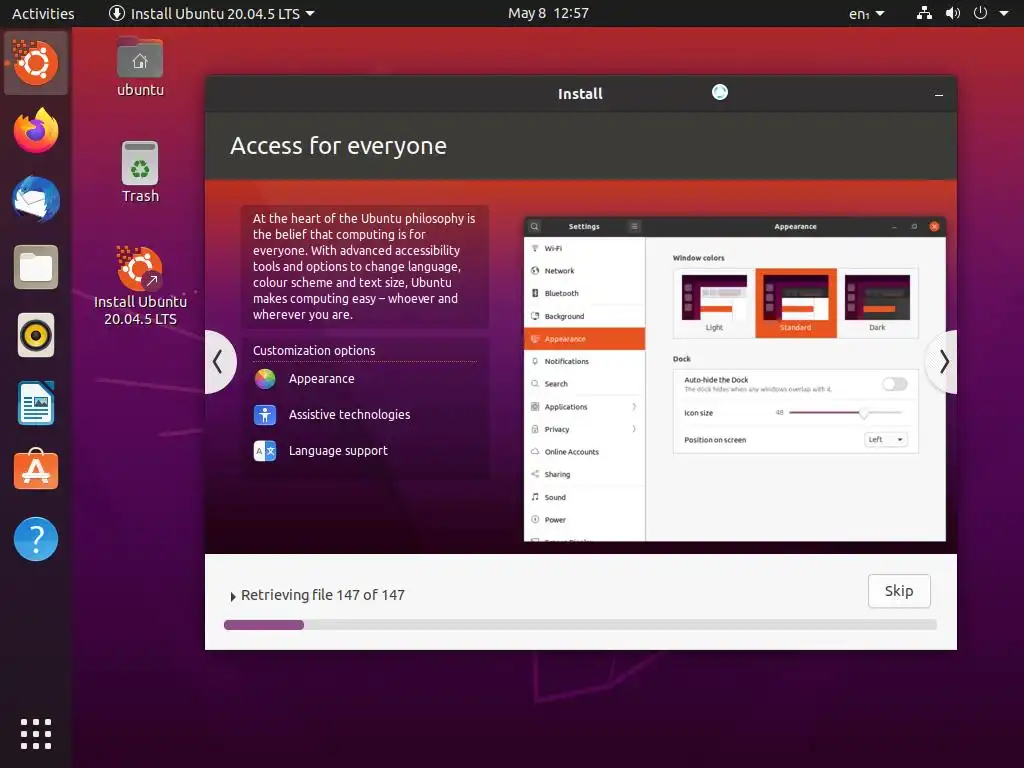
Task: Select Online Accounts in the Settings sidebar
Action: (x=584, y=452)
